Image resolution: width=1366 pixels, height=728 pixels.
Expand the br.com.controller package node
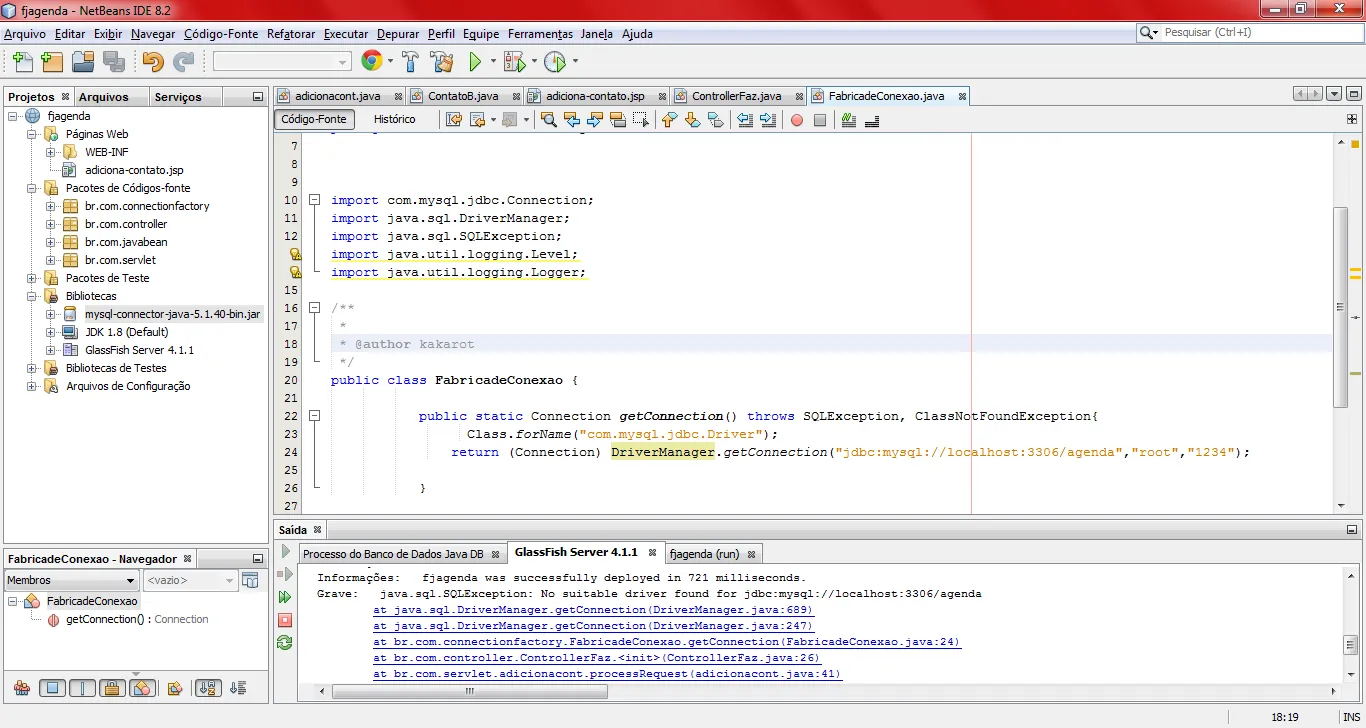[51, 224]
